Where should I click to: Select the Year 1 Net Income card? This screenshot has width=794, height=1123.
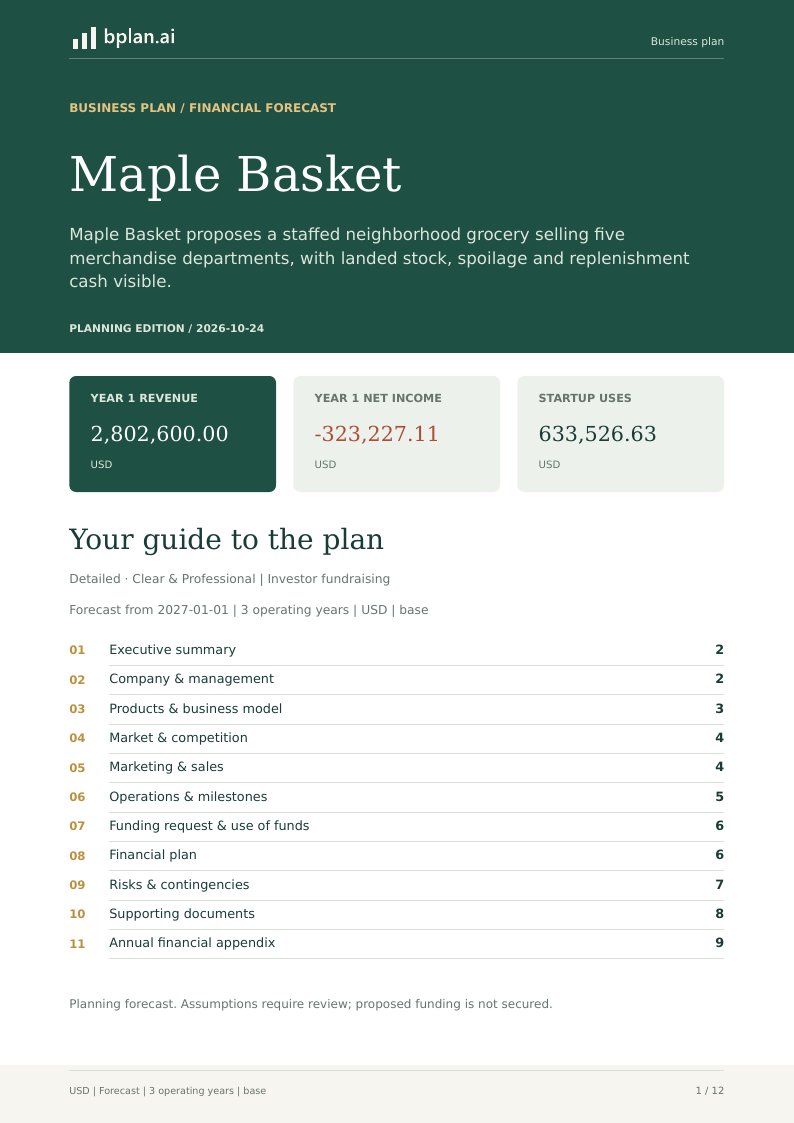397,434
